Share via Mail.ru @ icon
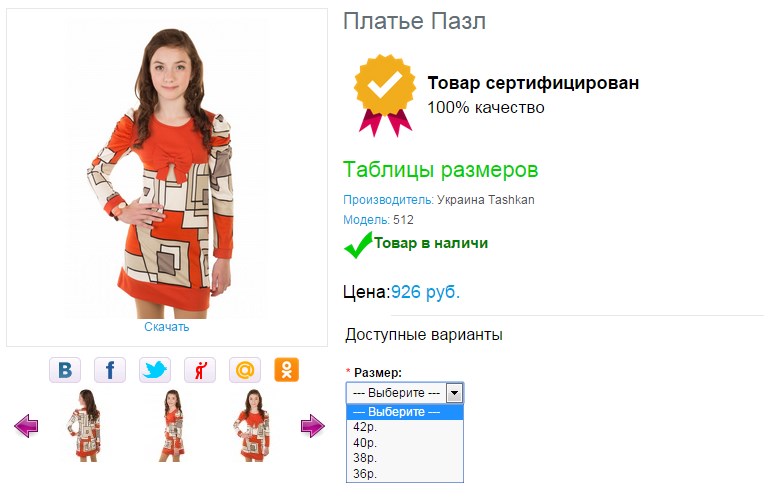 click(x=245, y=370)
